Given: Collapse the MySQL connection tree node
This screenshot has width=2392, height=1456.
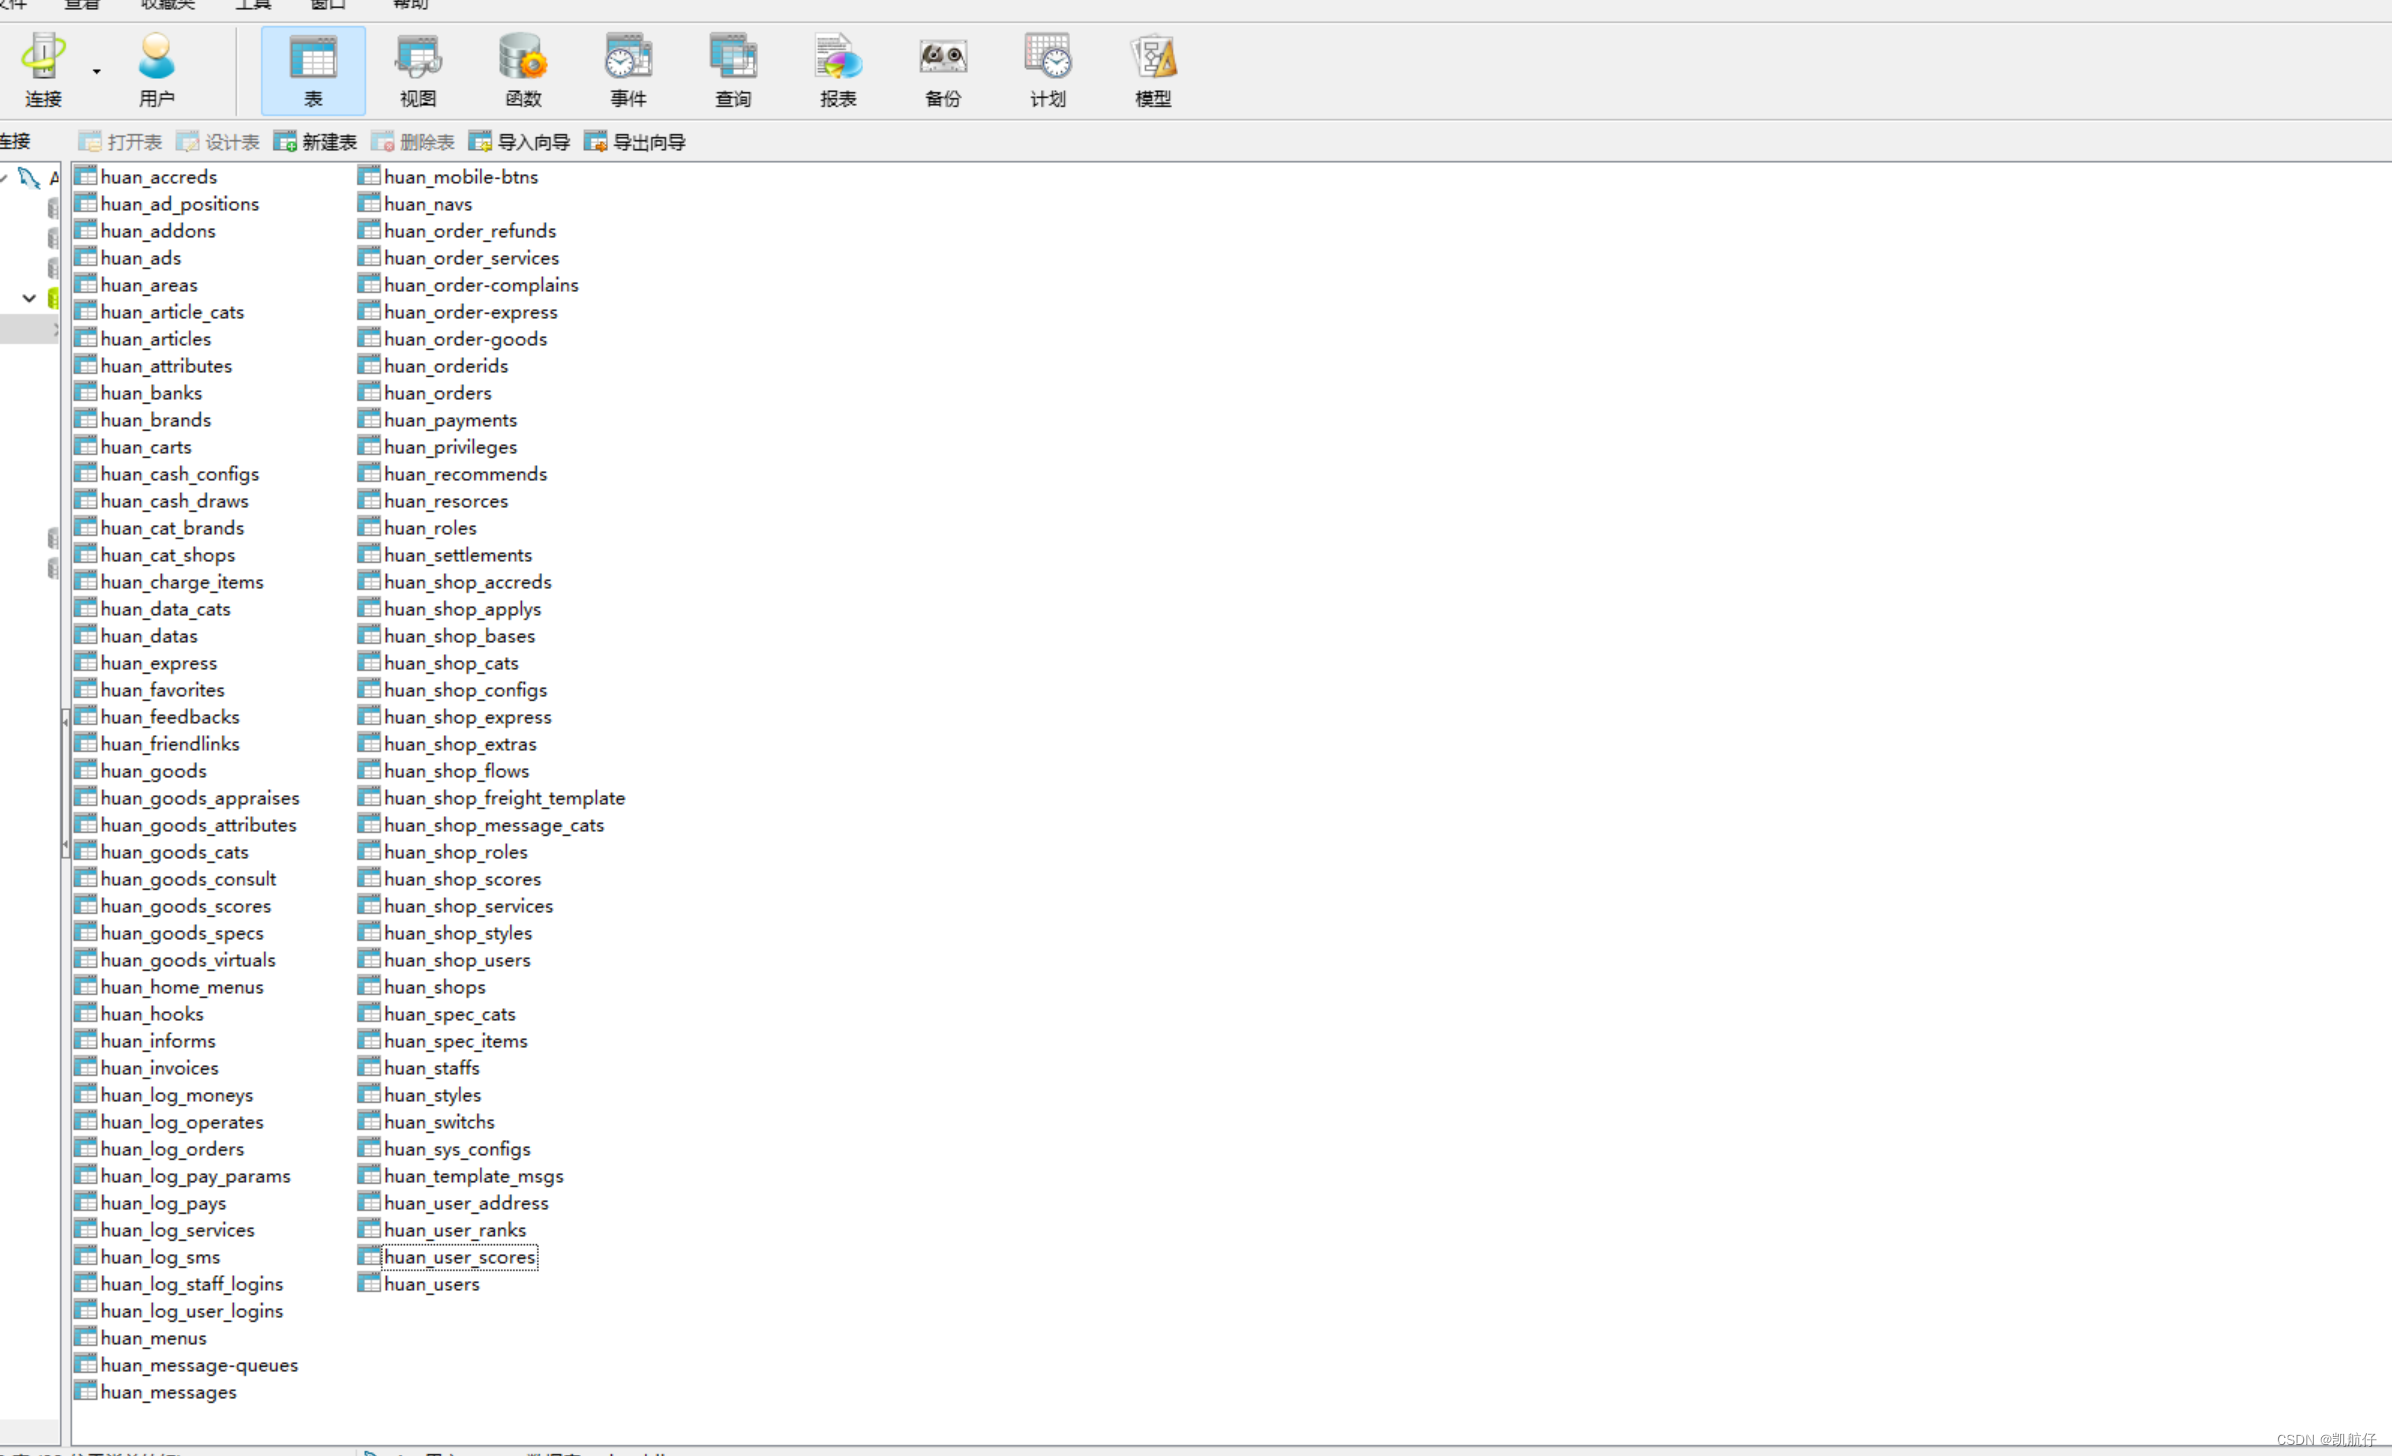Looking at the screenshot, I should tap(5, 178).
